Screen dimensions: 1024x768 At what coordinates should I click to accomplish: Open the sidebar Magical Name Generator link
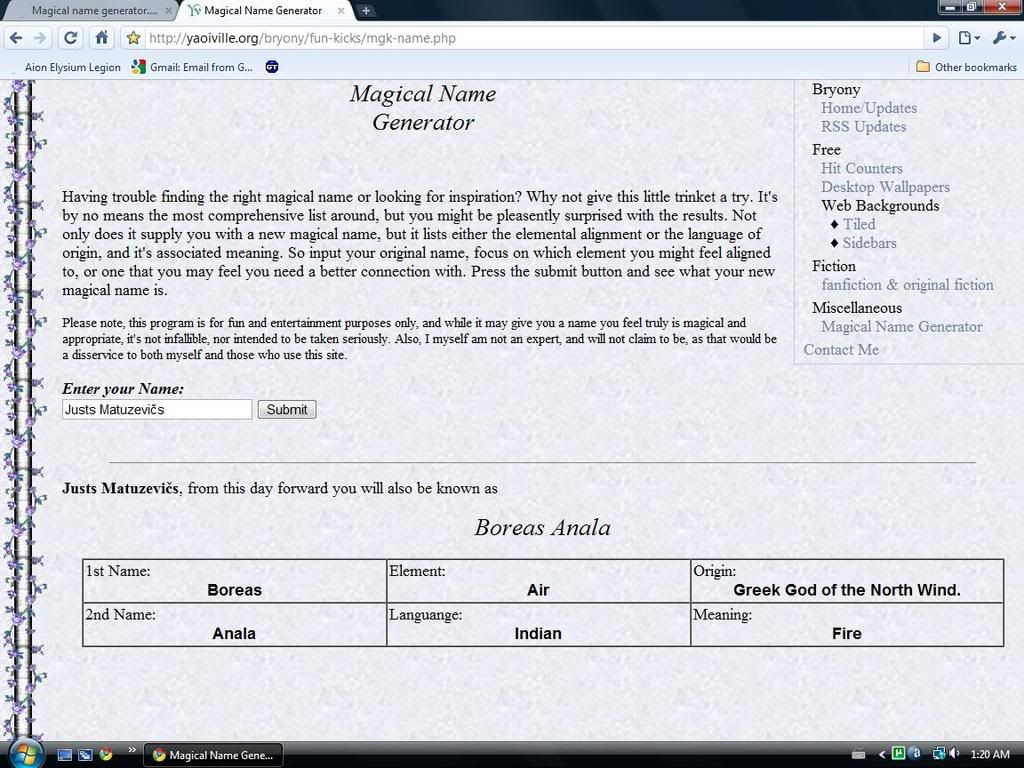point(901,327)
